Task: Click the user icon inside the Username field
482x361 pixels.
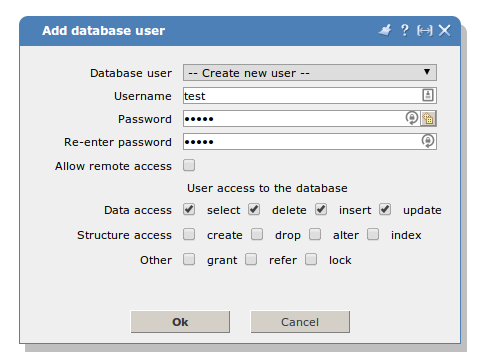Action: point(428,95)
